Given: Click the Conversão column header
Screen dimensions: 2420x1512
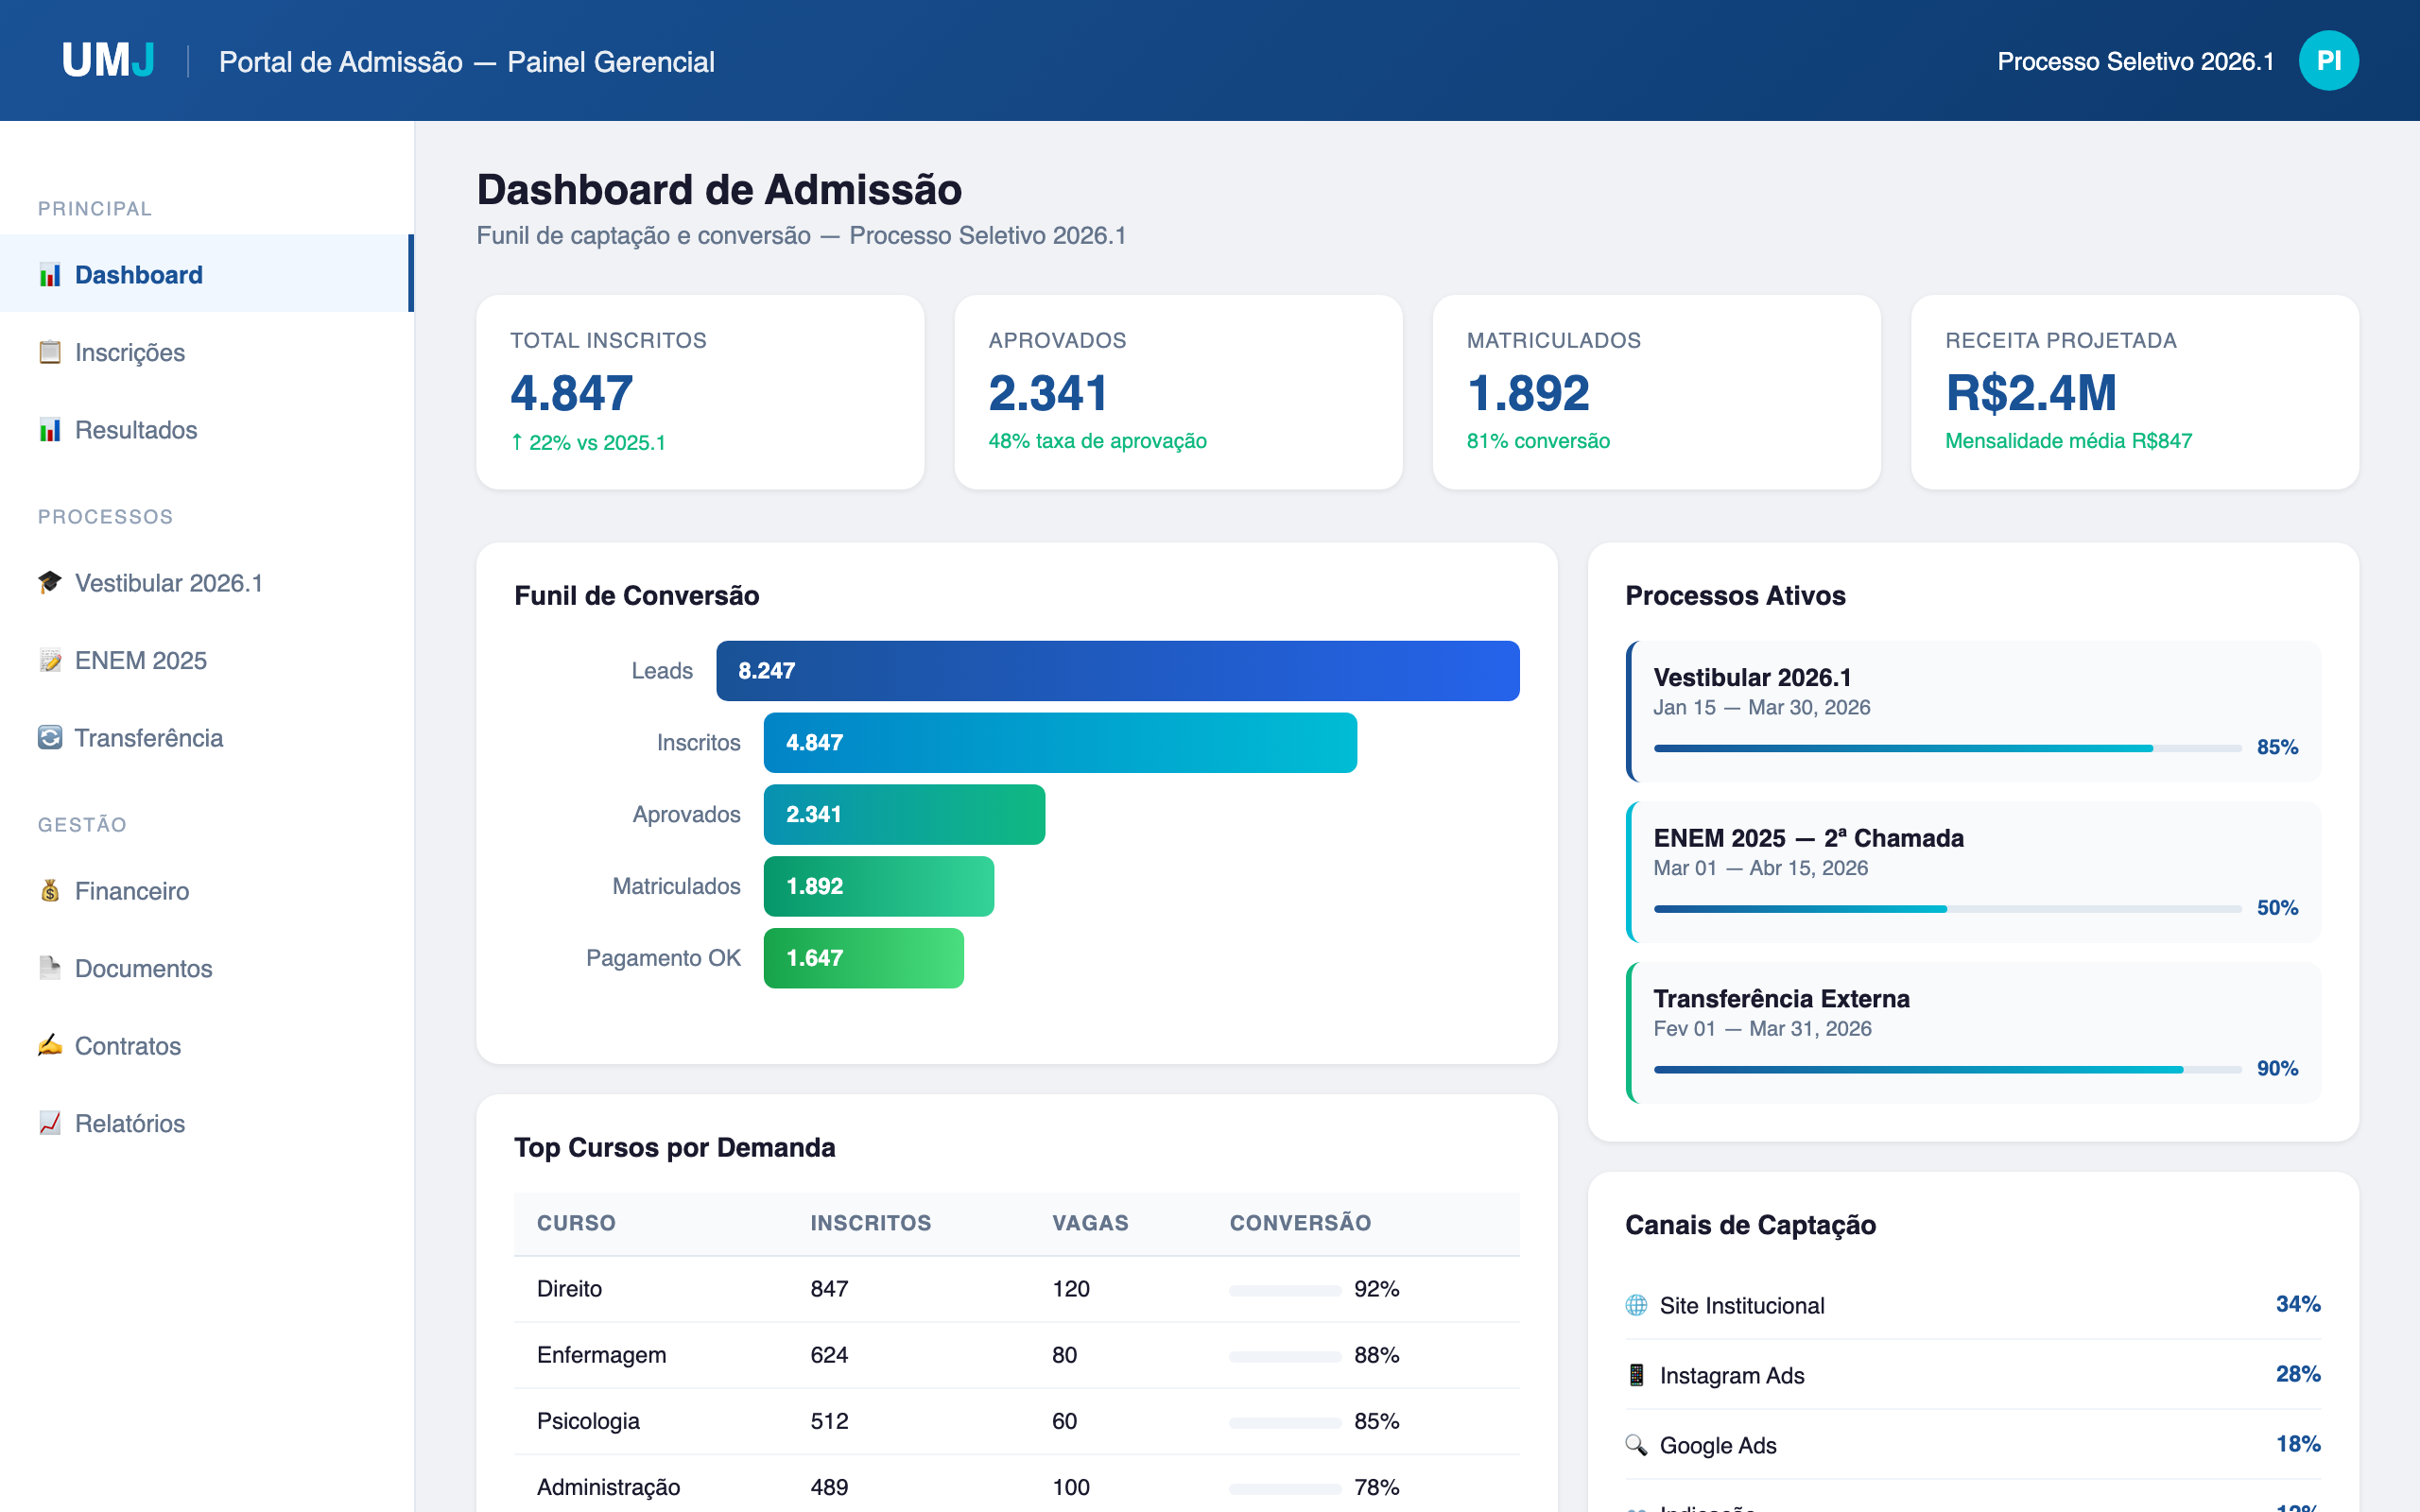Looking at the screenshot, I should [x=1300, y=1223].
